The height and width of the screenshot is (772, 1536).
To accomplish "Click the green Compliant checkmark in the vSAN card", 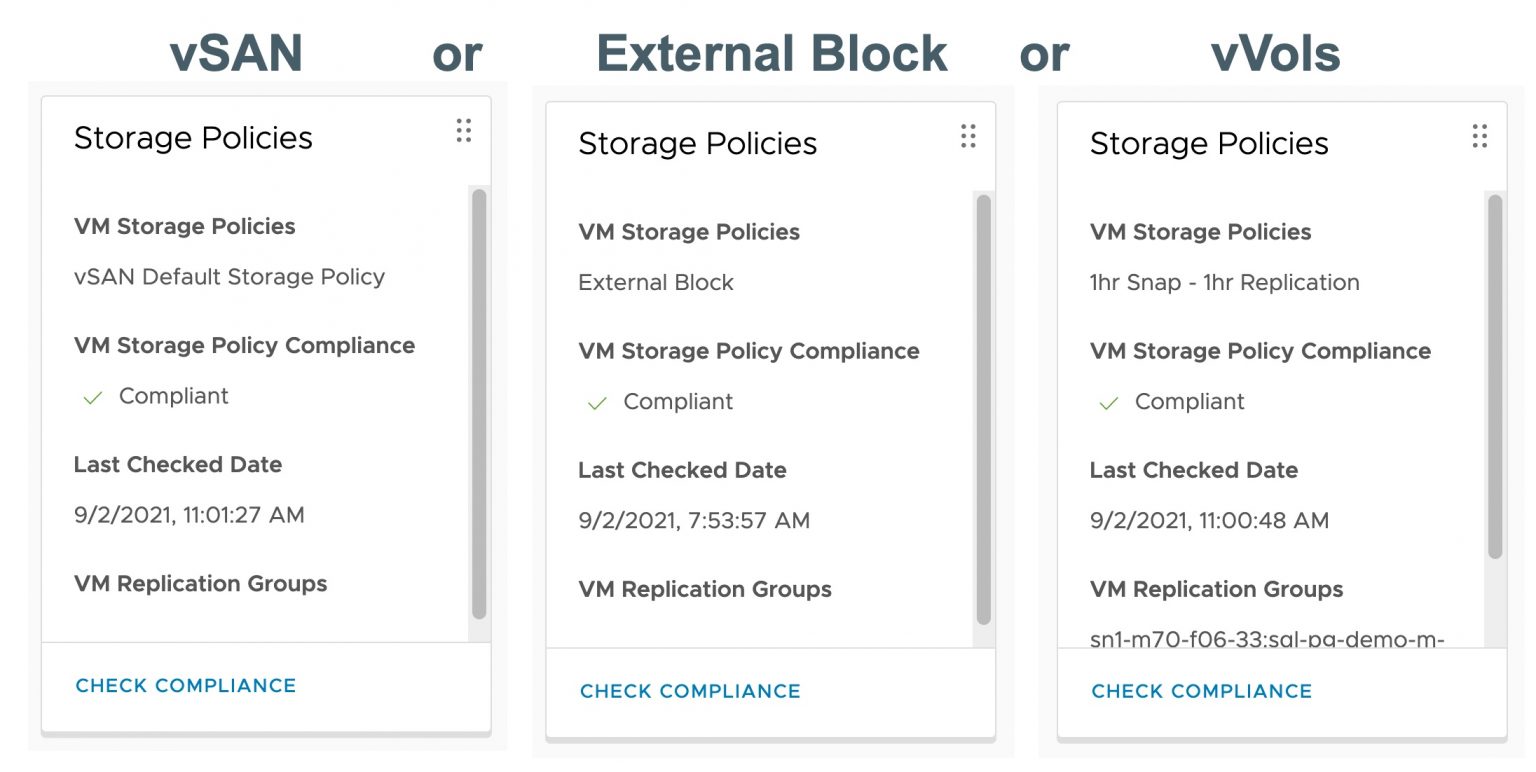I will click(x=93, y=398).
